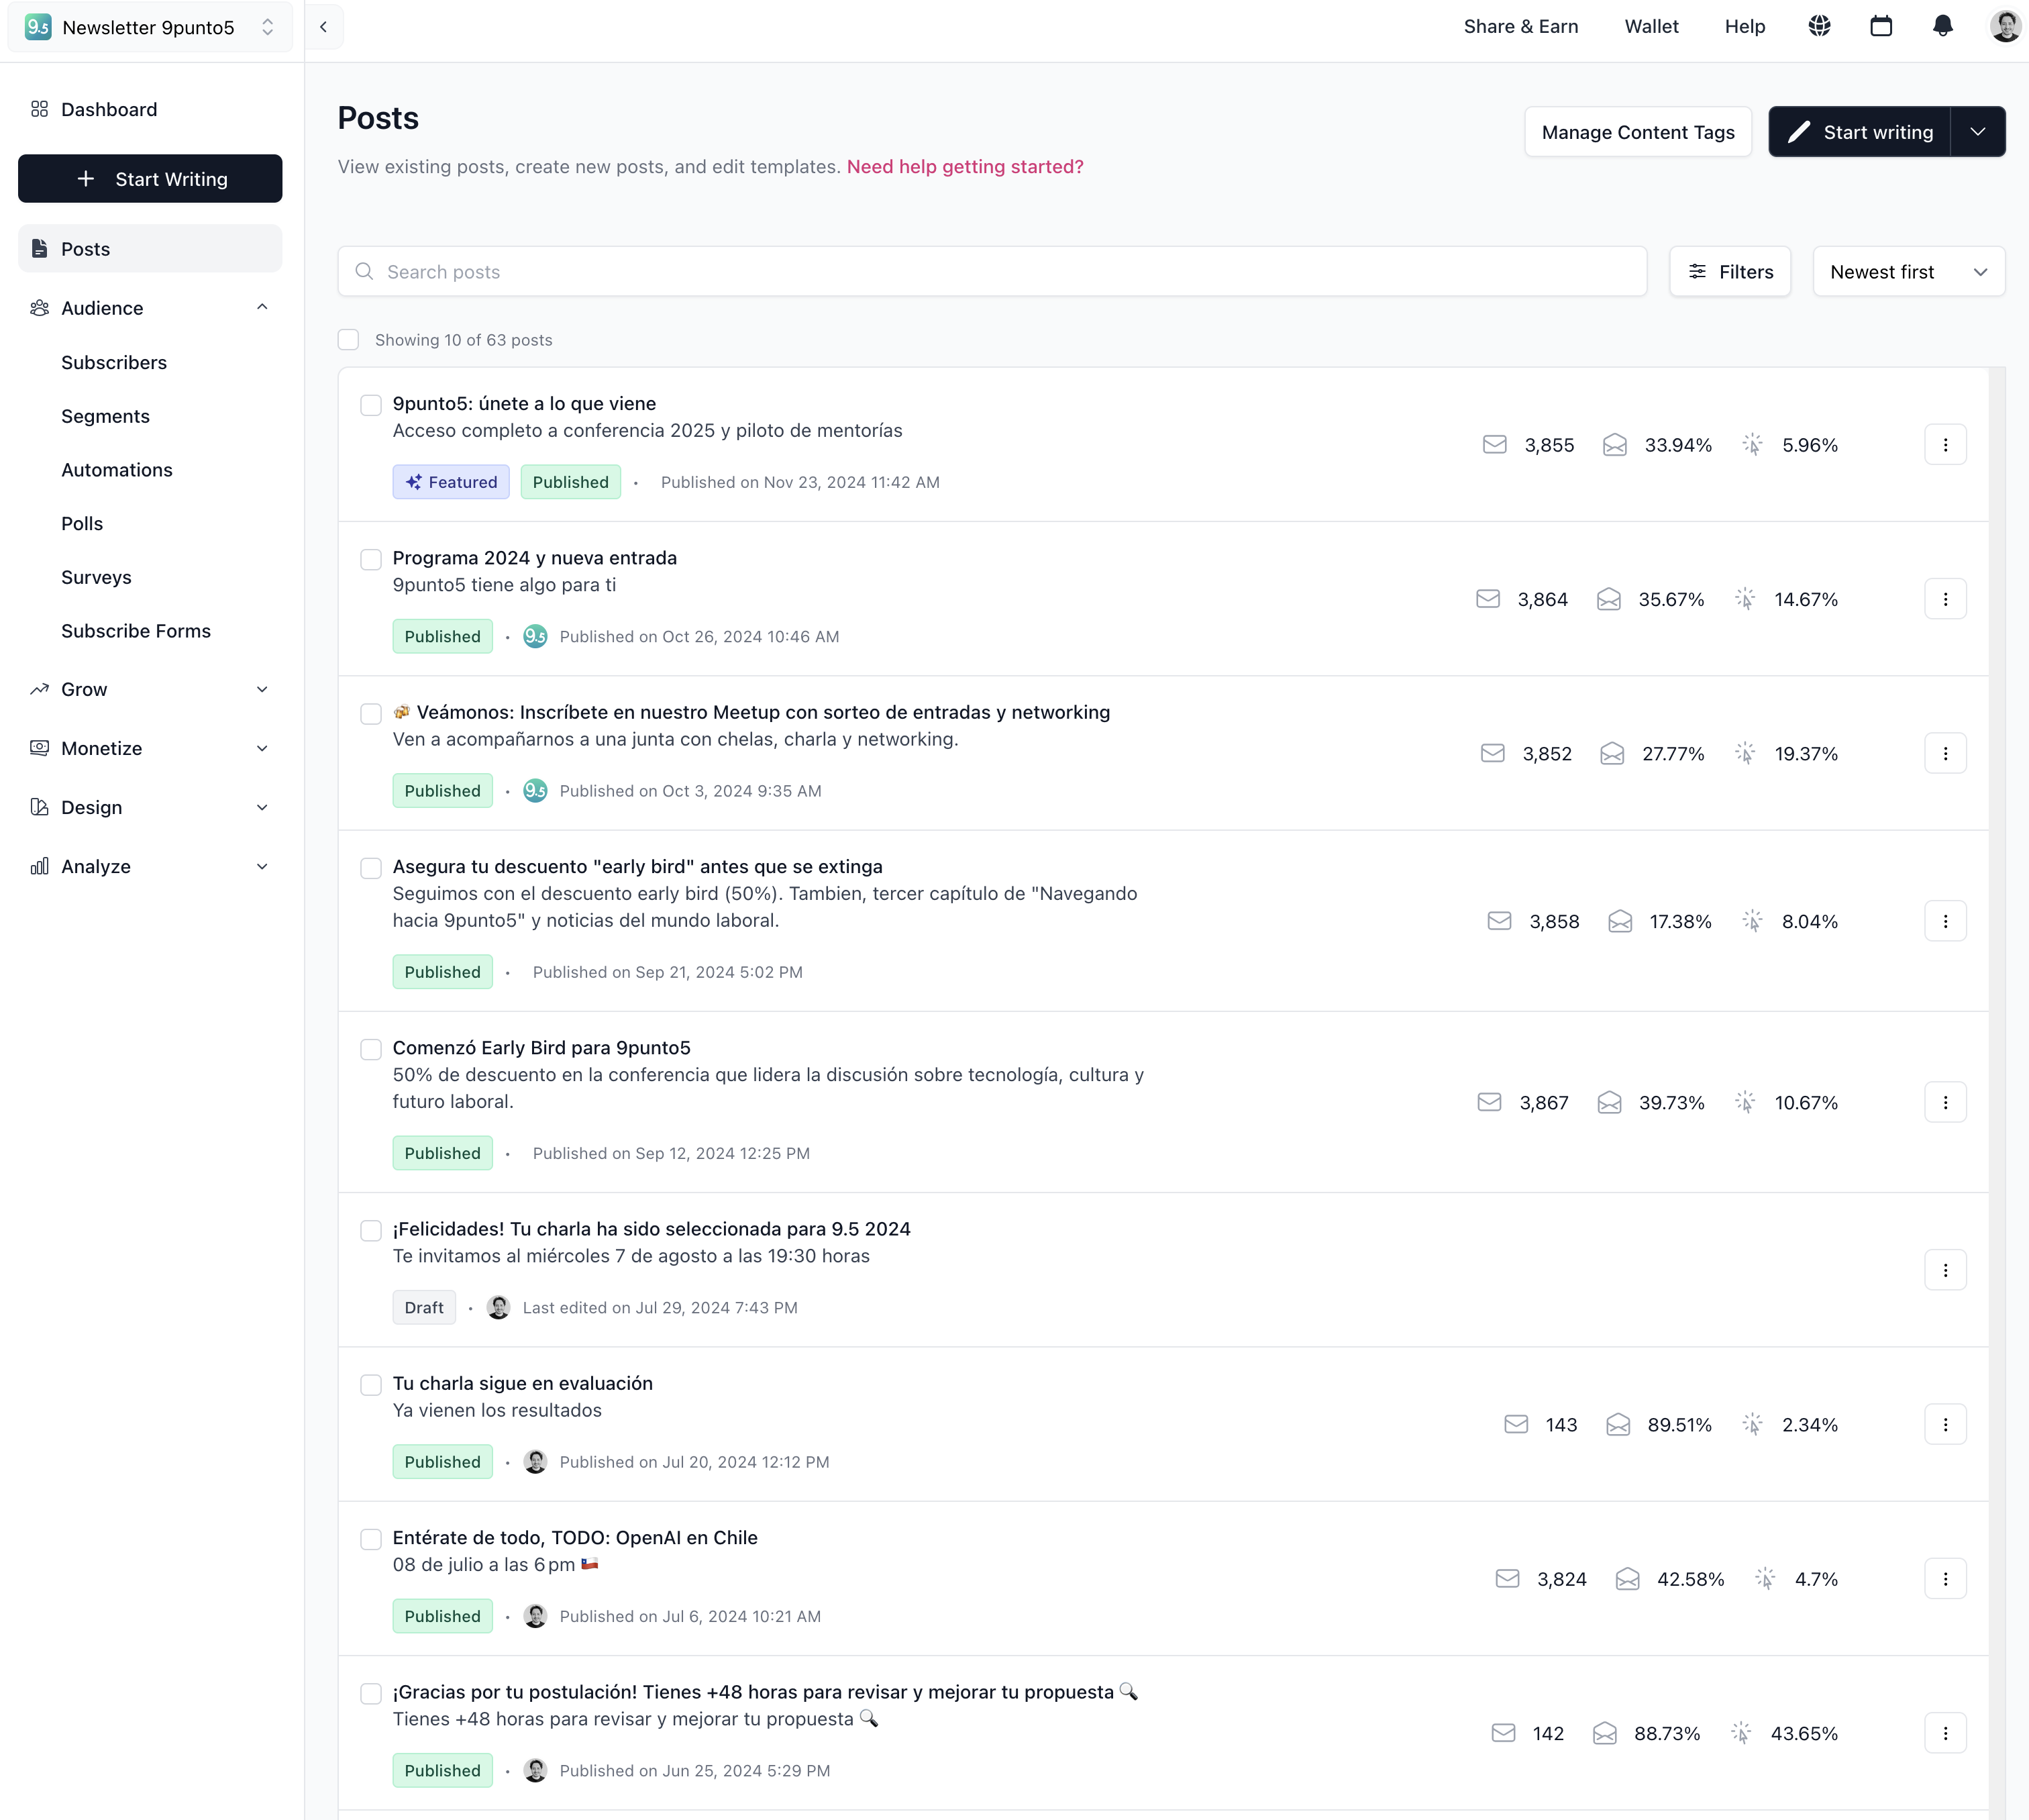Toggle the select-all posts checkbox
This screenshot has width=2029, height=1820.
pyautogui.click(x=348, y=340)
